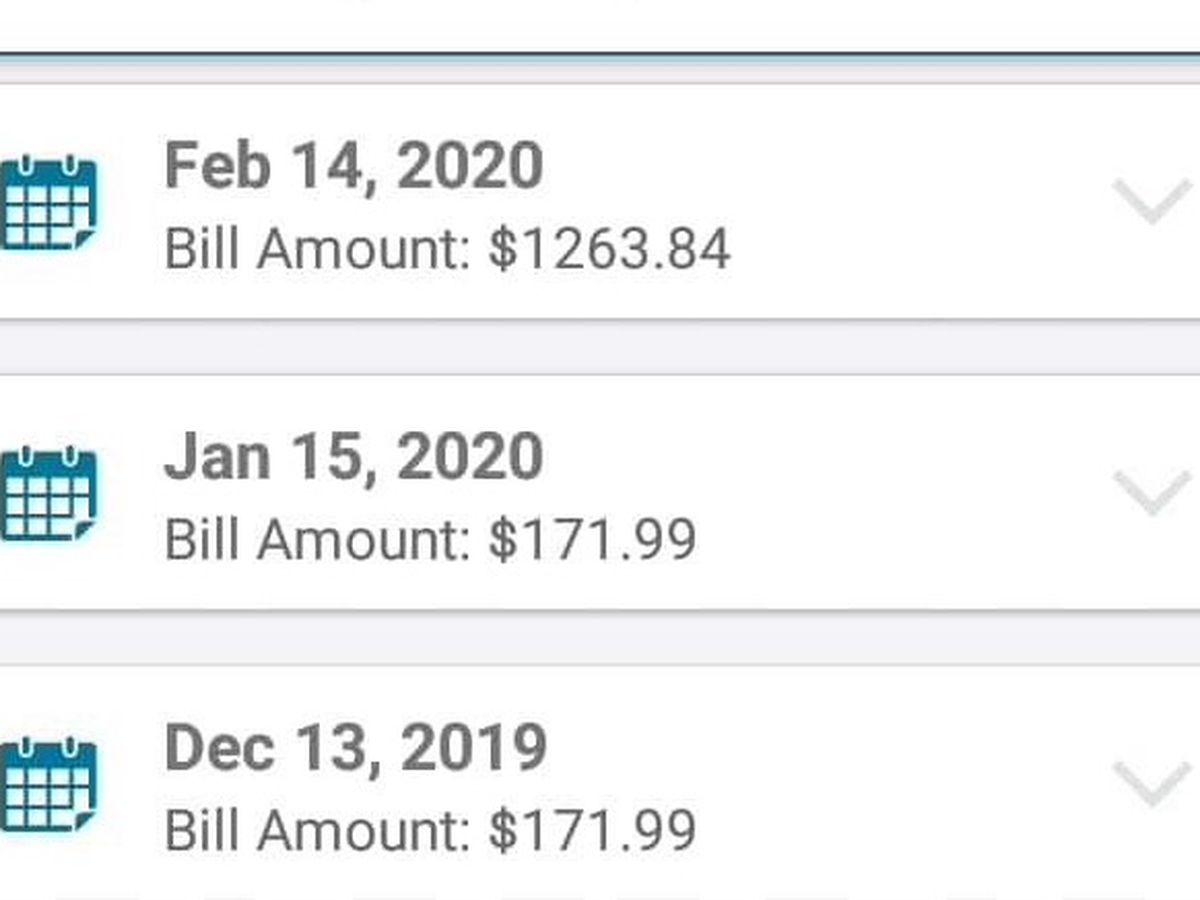
Task: Select the Jan 15, 2020 date heading
Action: (x=354, y=457)
